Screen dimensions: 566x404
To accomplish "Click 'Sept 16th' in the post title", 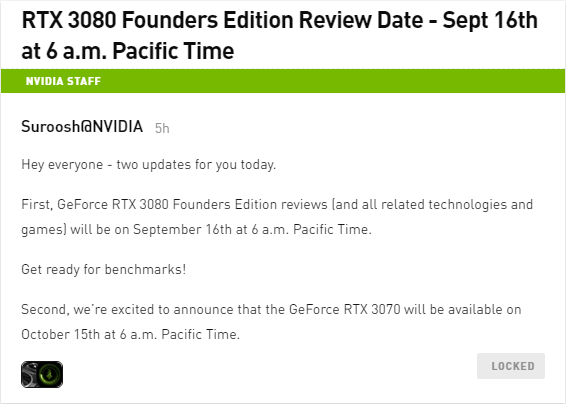I will (x=490, y=20).
